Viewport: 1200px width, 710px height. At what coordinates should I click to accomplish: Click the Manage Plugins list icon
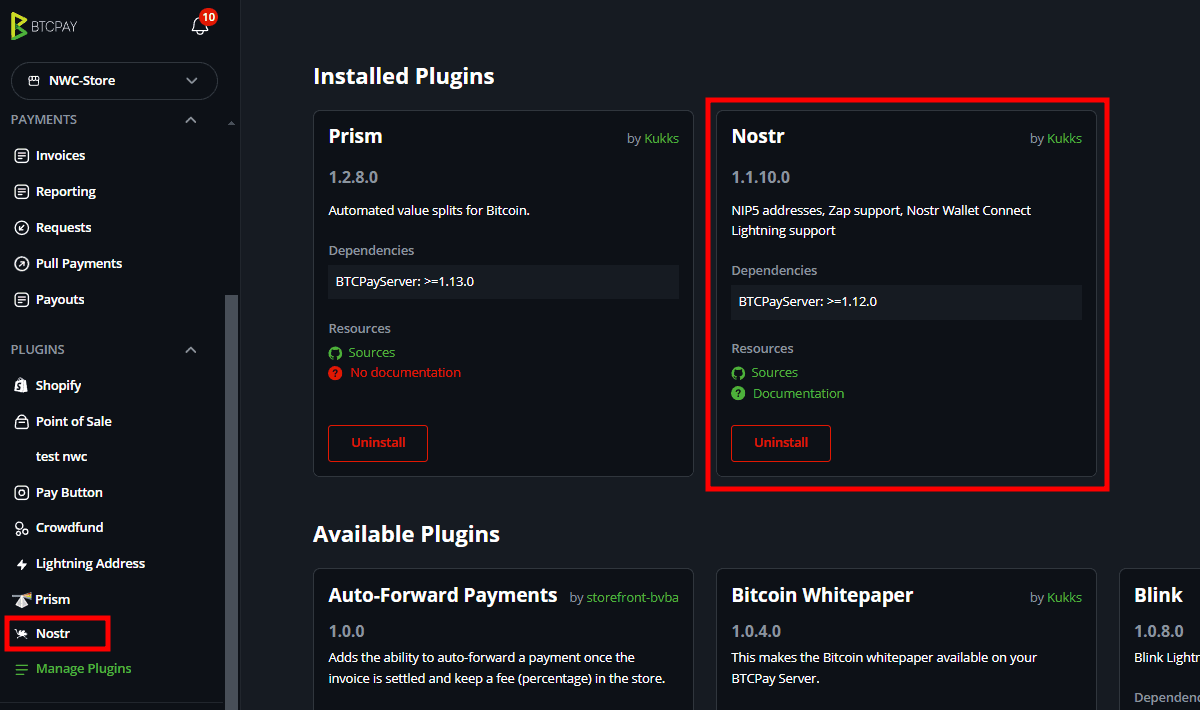tap(21, 669)
